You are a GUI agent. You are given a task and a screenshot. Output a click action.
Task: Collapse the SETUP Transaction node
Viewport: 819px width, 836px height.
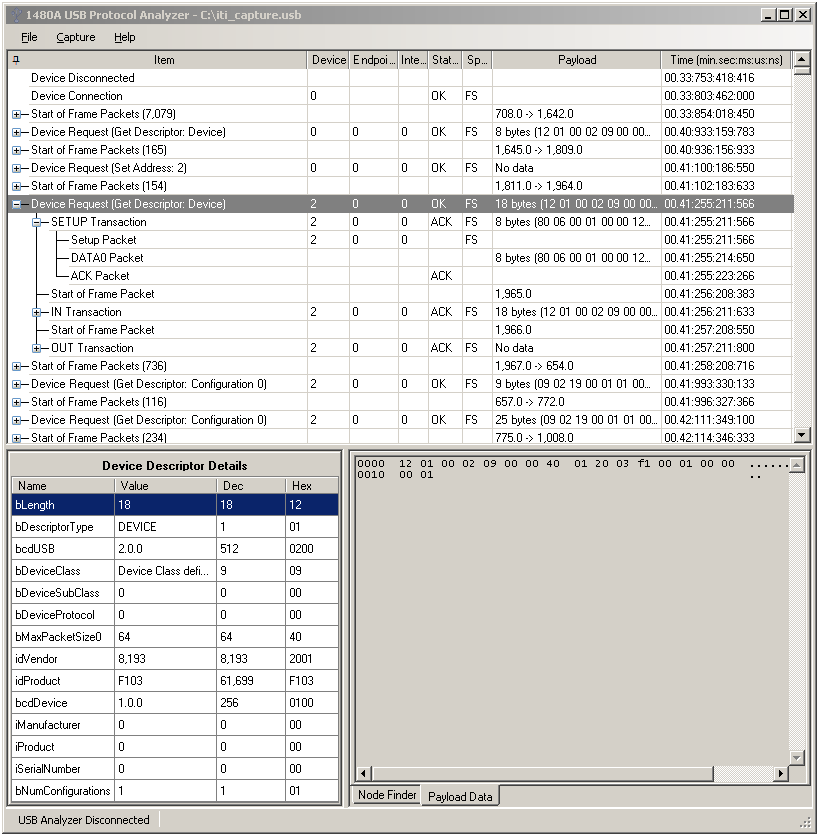point(37,222)
